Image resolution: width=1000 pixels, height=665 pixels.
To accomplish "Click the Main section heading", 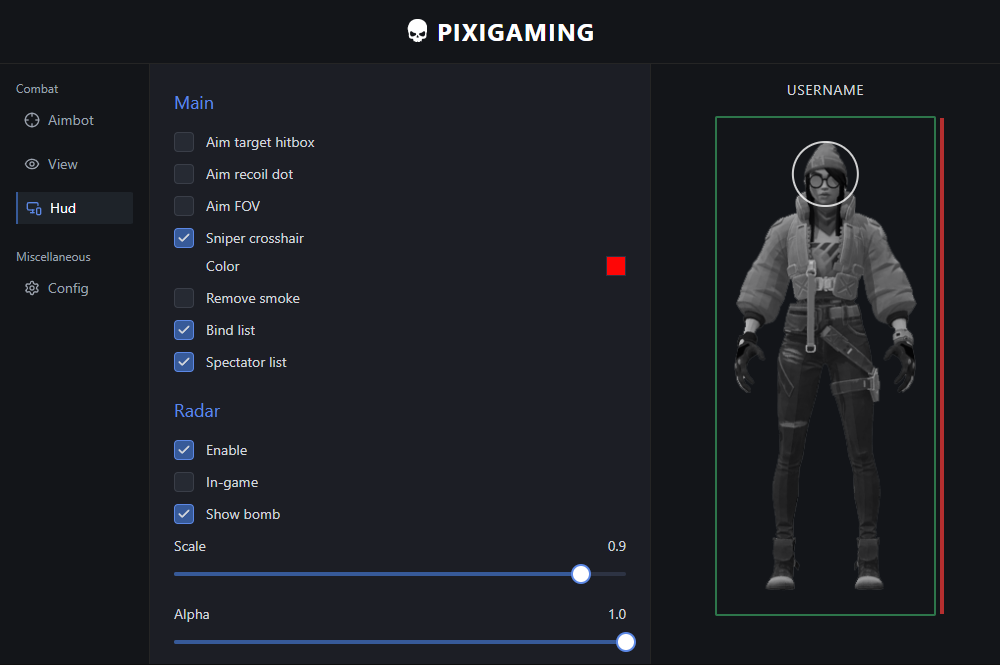I will (x=194, y=103).
